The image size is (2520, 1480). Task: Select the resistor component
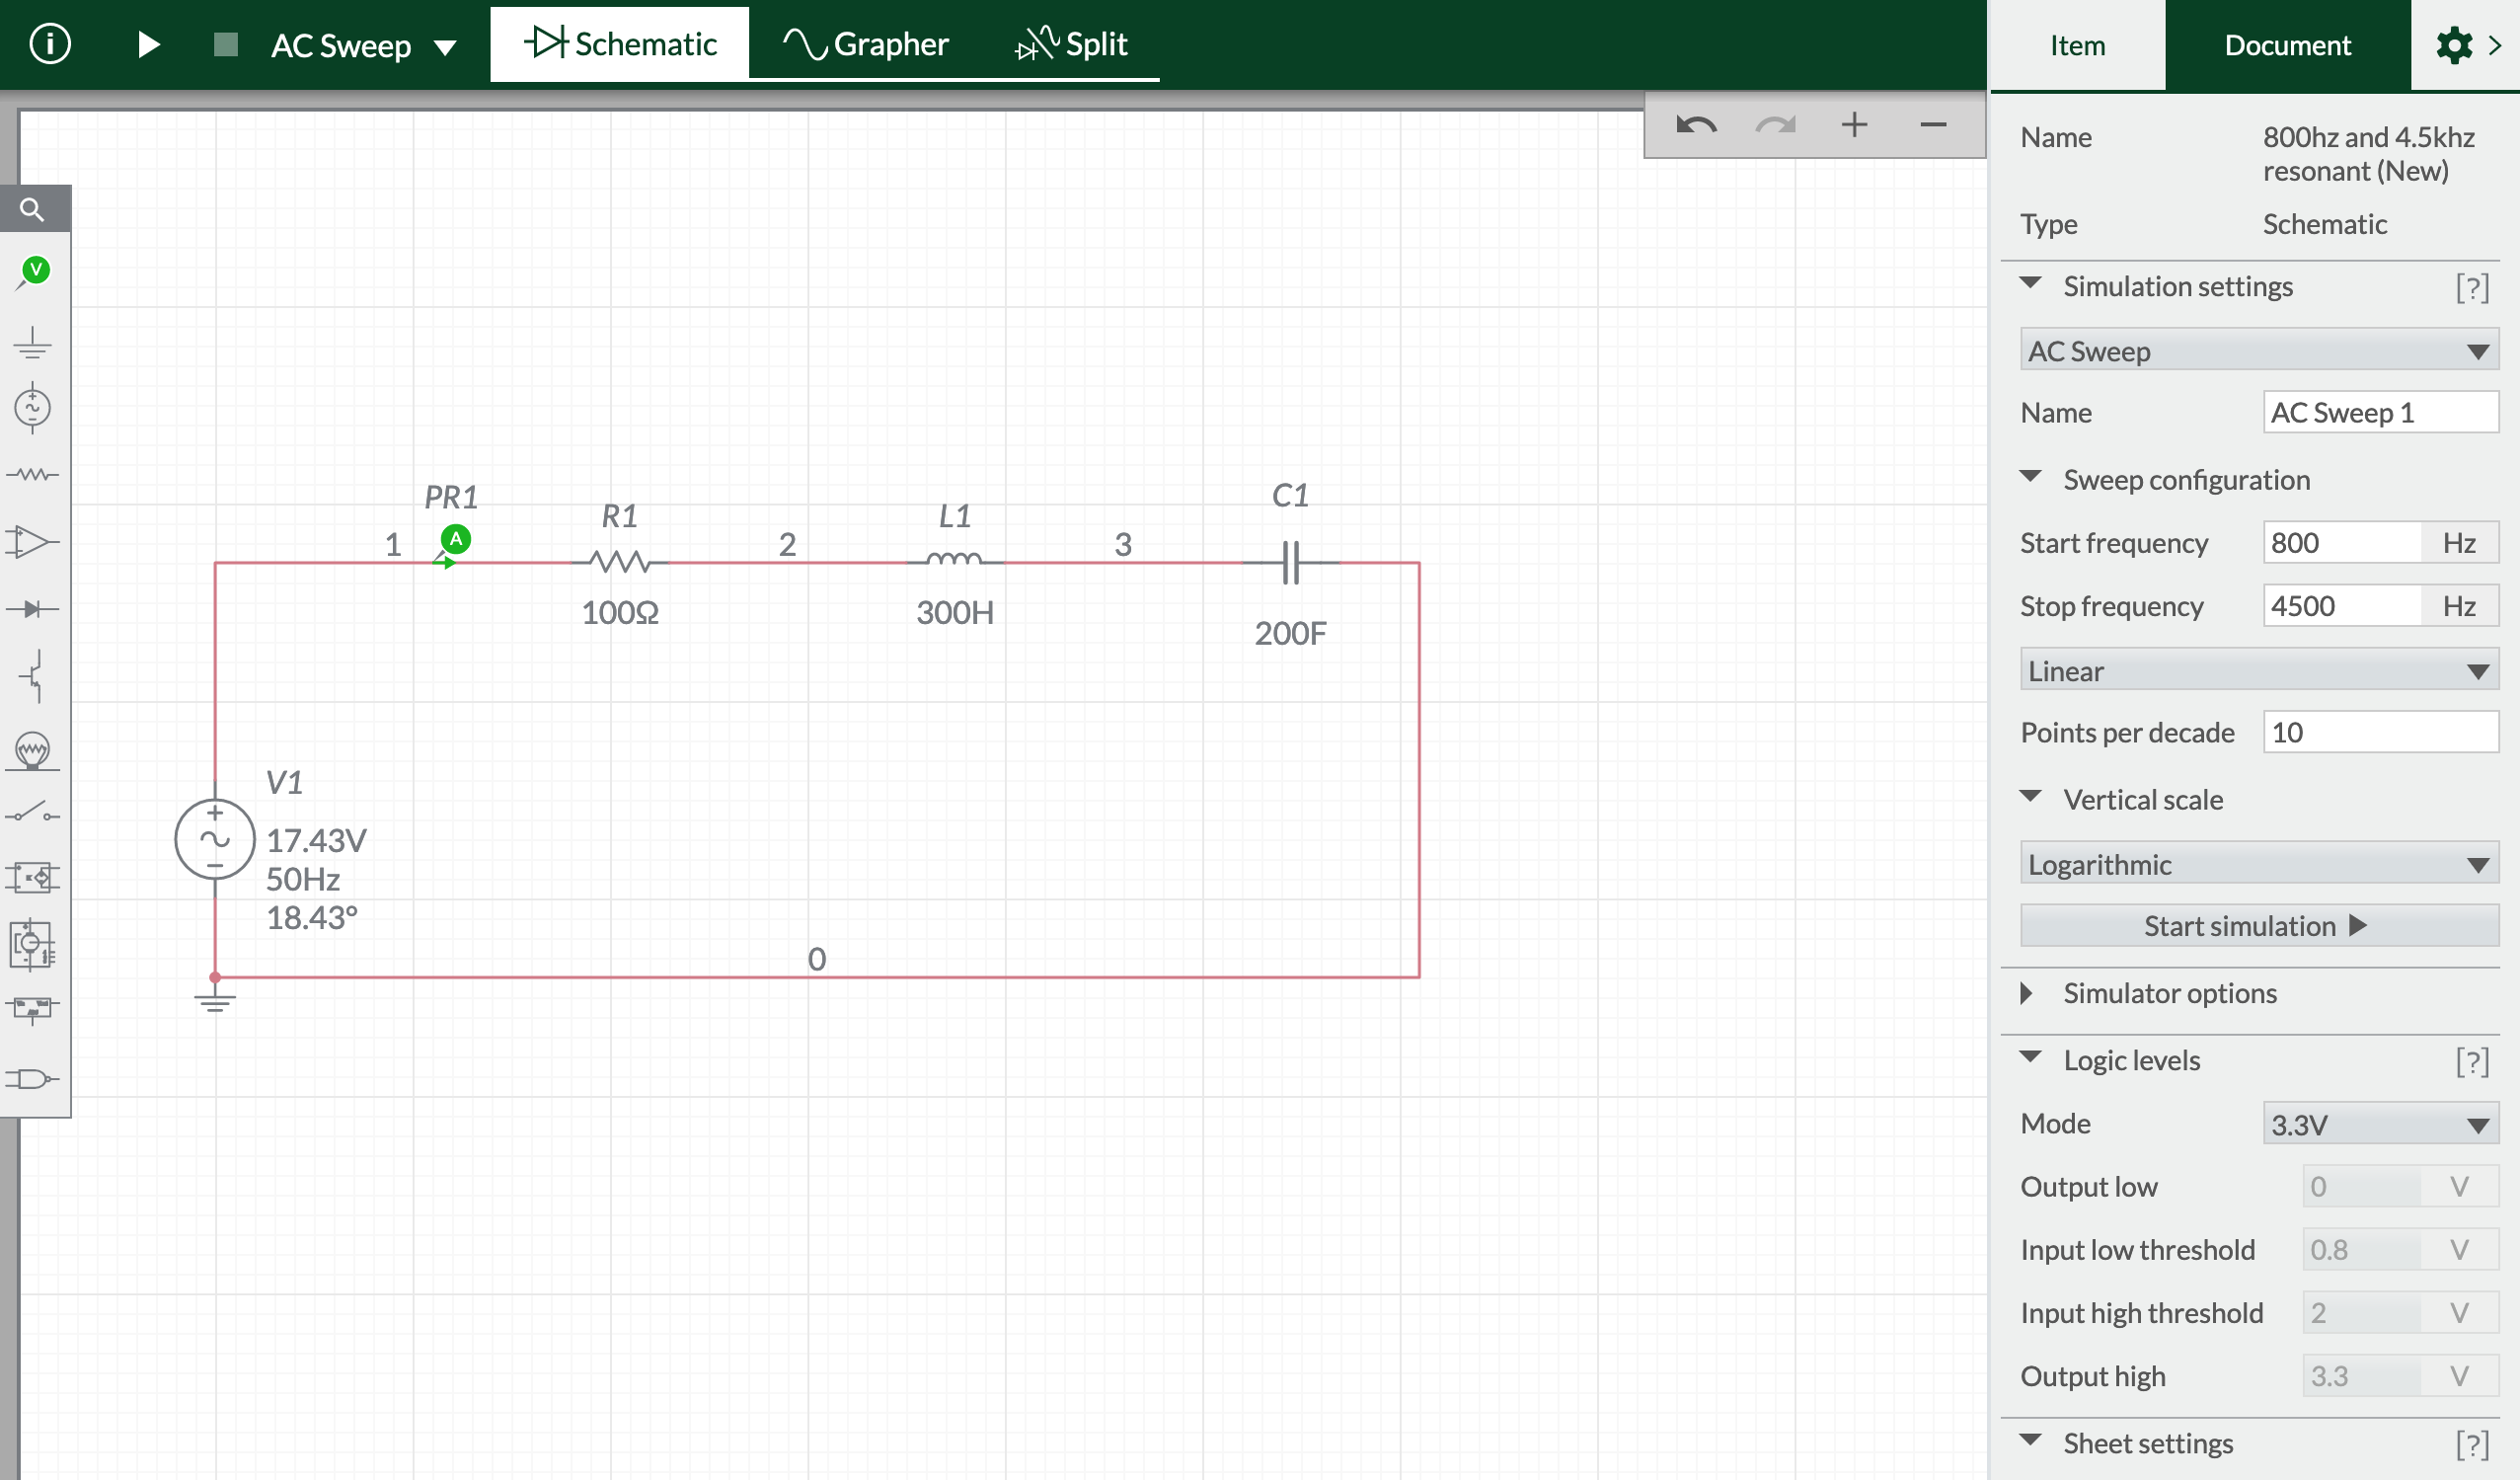click(x=33, y=475)
